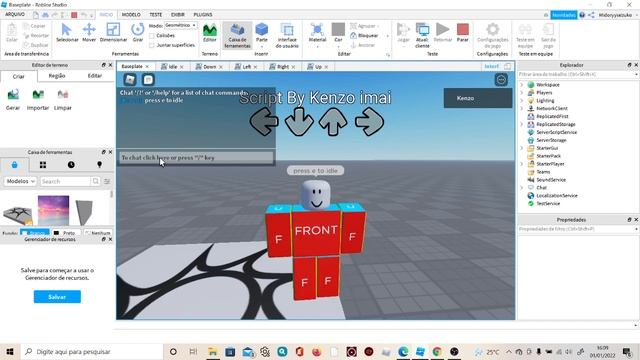Expand the Players tree node
This screenshot has width=640, height=360.
[522, 93]
